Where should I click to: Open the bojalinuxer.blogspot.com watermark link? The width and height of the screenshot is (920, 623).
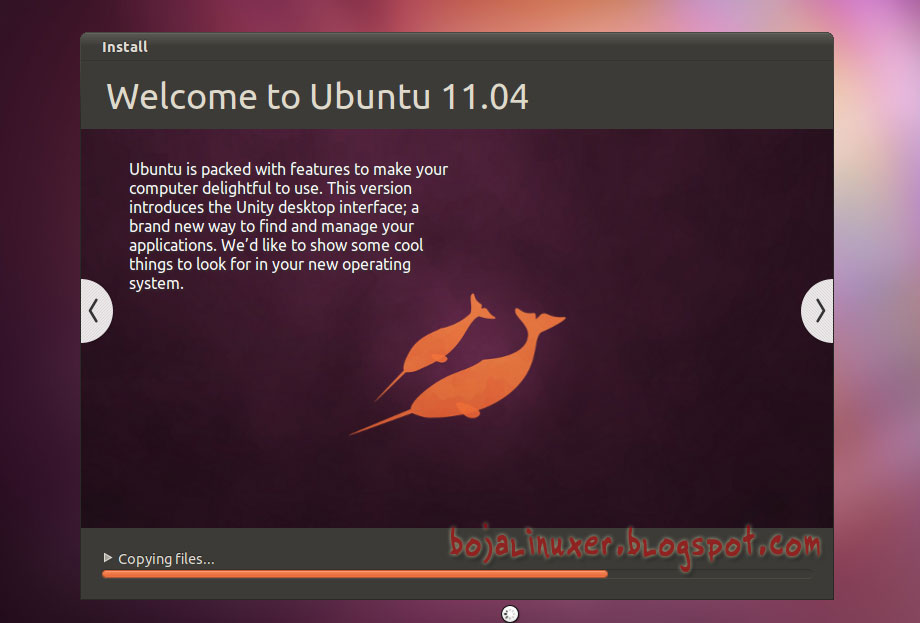click(x=635, y=546)
